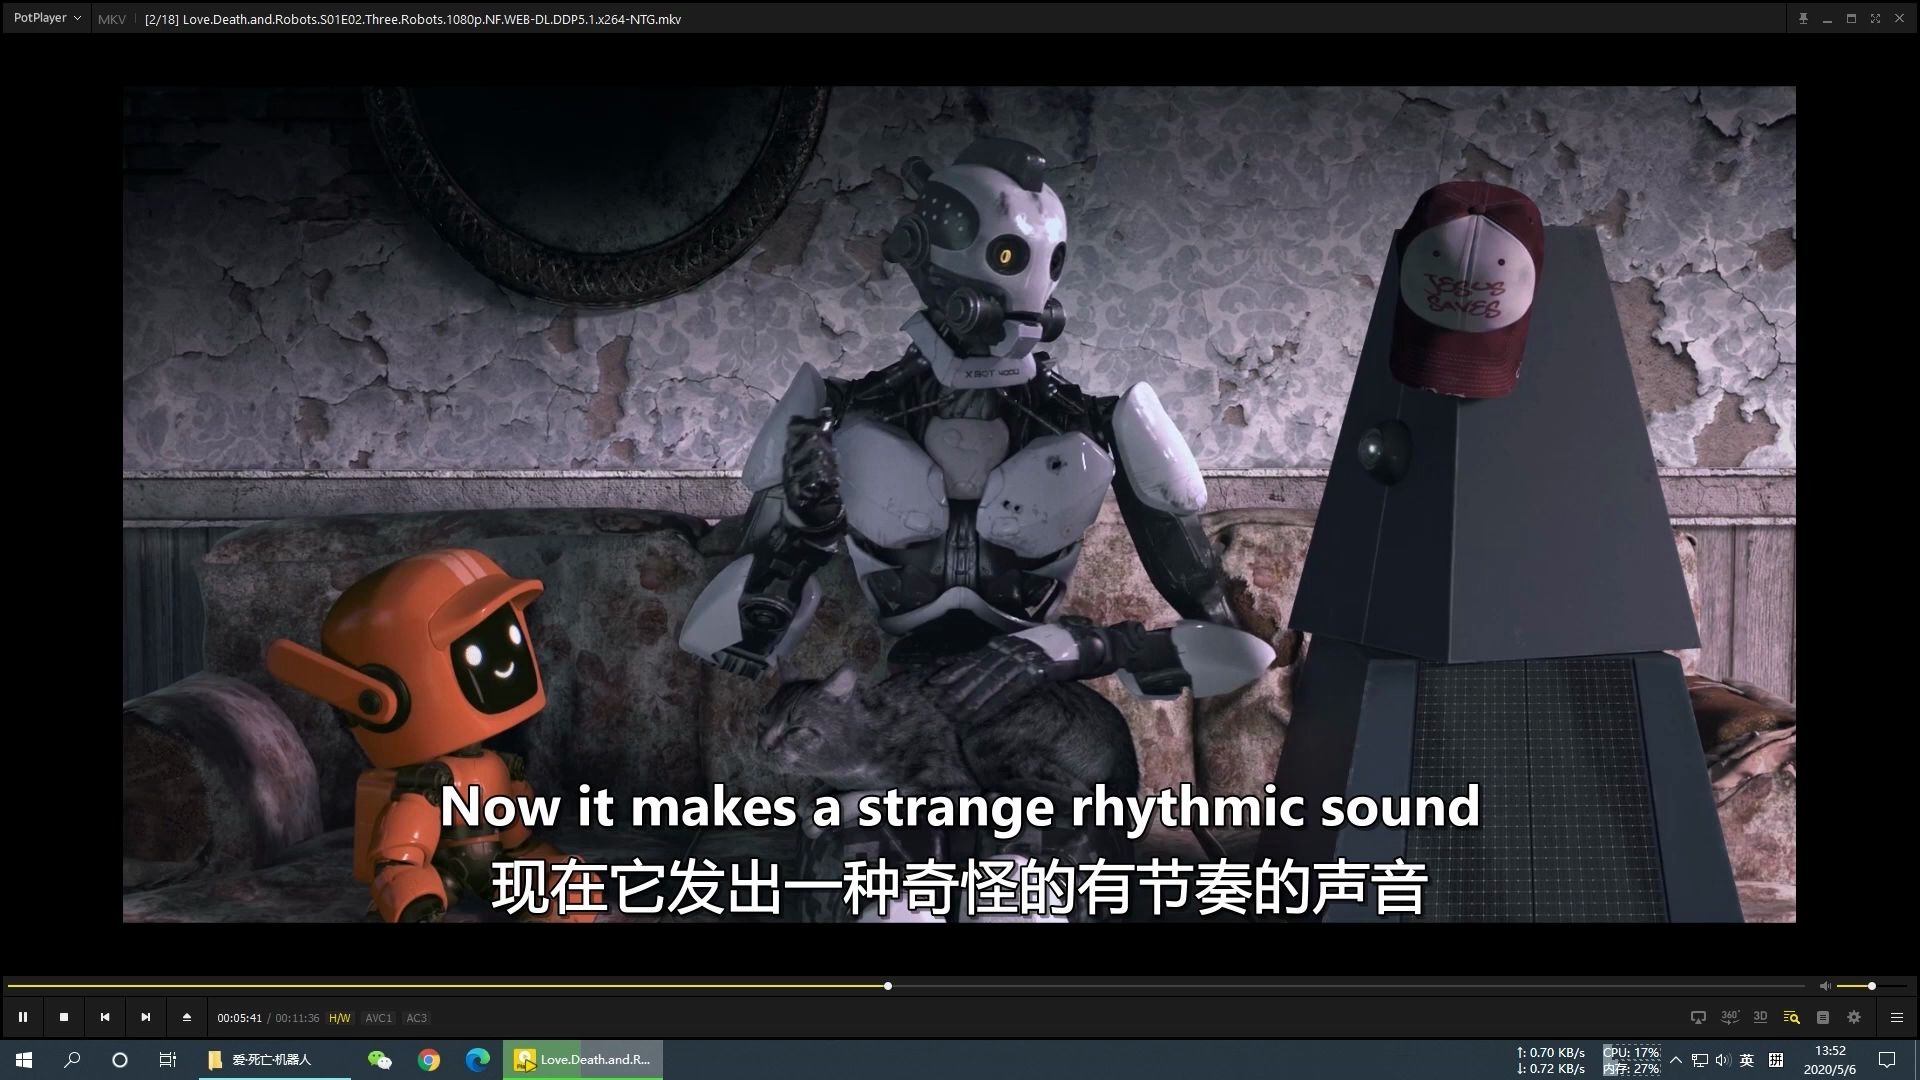The image size is (1920, 1080).
Task: Toggle 3D video mode
Action: 1761,1017
